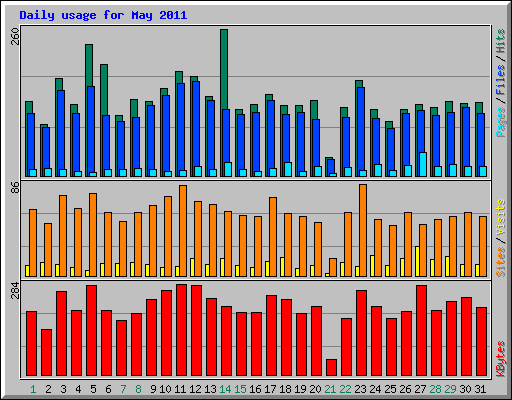Screen dimensions: 512x400
Task: Click day label "1" on the x-axis
Action: (33, 389)
